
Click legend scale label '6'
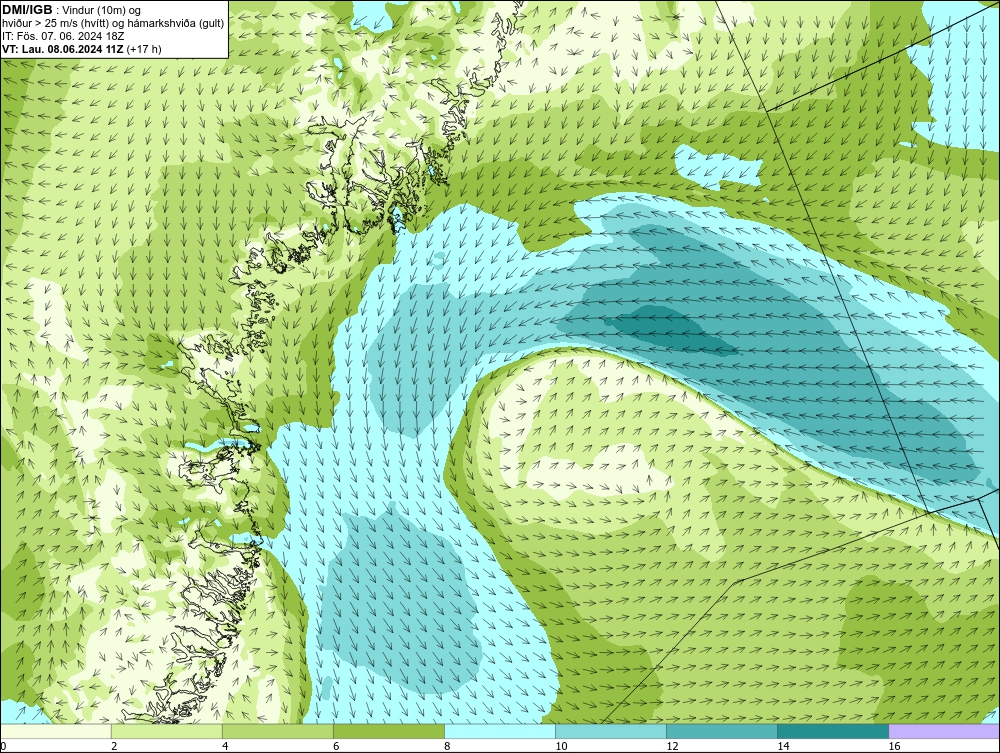tap(336, 746)
